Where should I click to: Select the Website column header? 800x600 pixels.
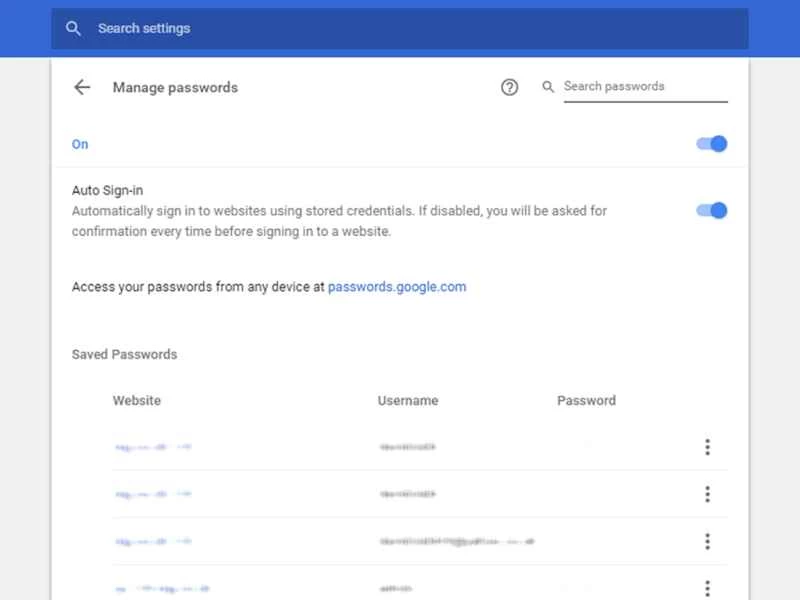(137, 400)
